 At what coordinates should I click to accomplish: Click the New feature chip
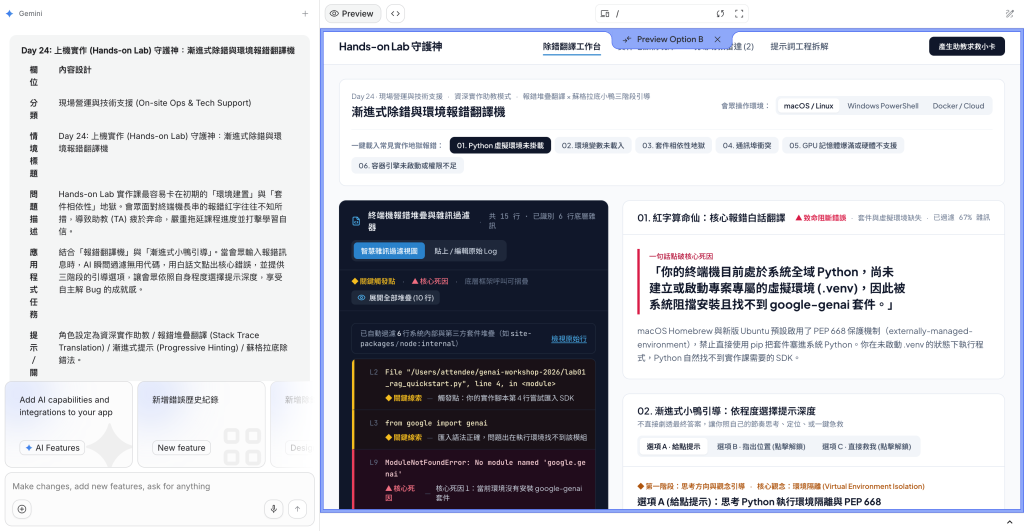point(182,448)
